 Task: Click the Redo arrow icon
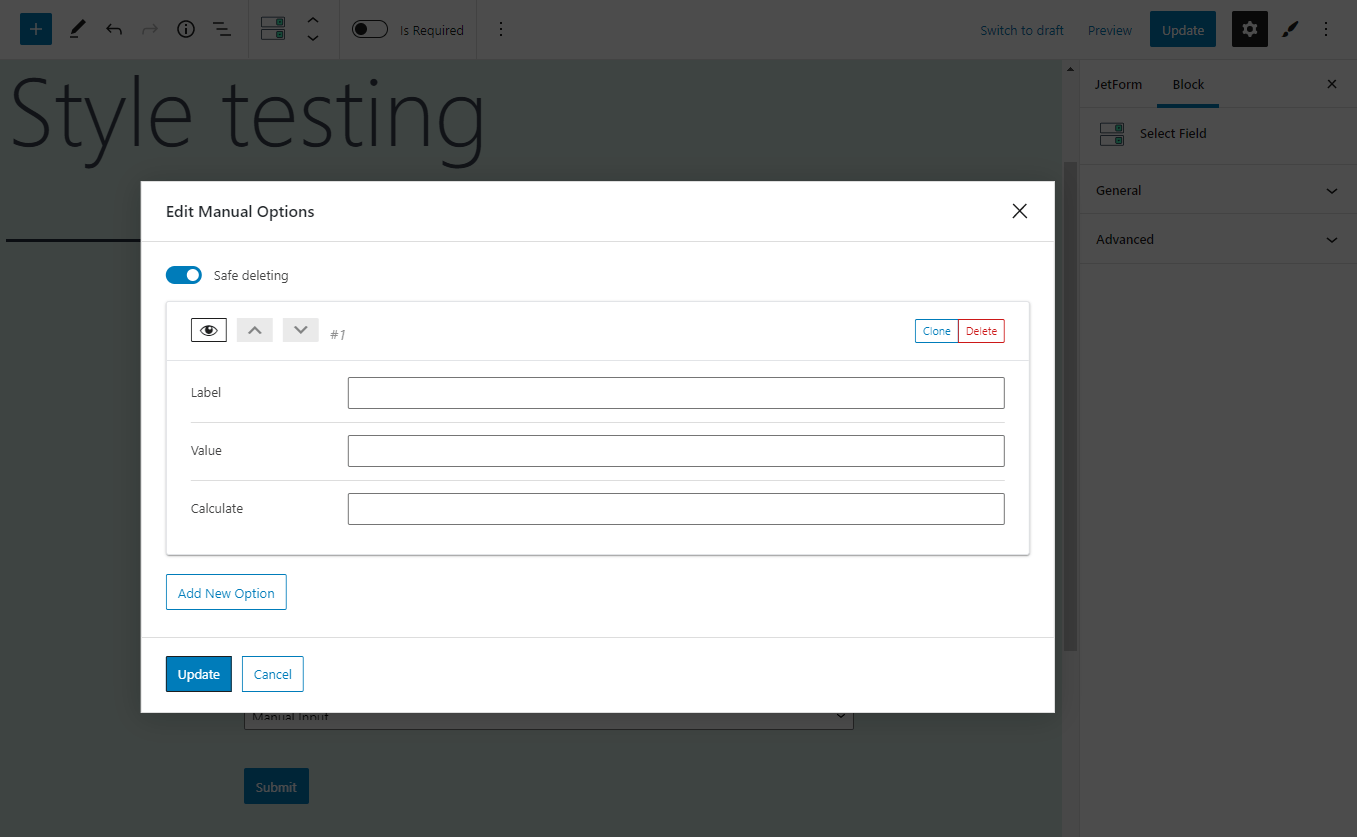pyautogui.click(x=149, y=29)
